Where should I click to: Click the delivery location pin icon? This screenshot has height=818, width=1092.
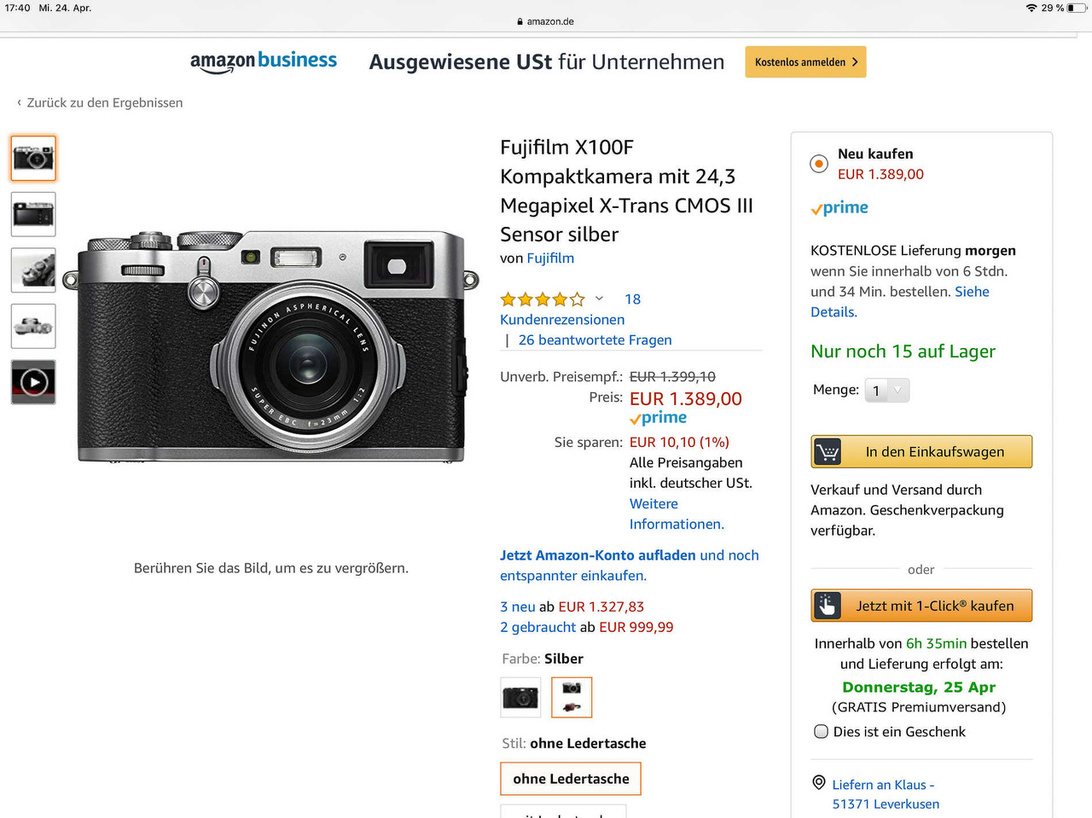(x=819, y=784)
